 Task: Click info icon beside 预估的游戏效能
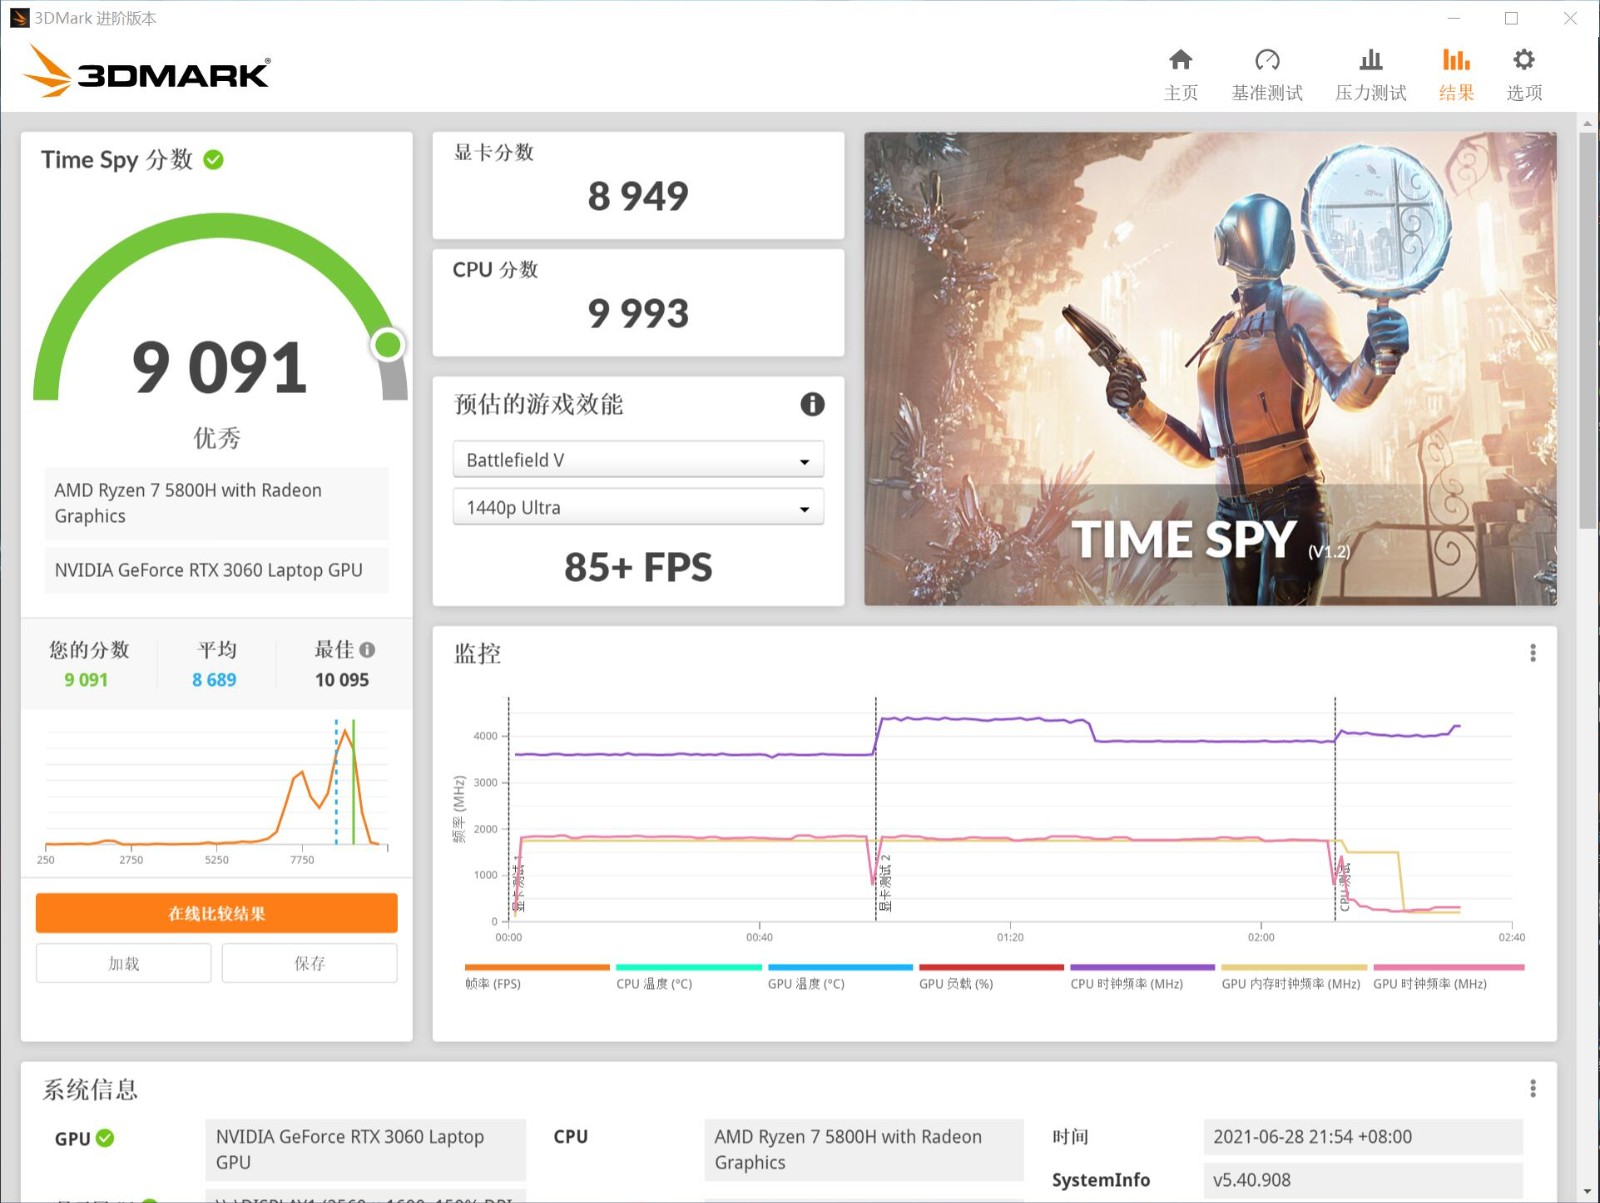(x=812, y=404)
